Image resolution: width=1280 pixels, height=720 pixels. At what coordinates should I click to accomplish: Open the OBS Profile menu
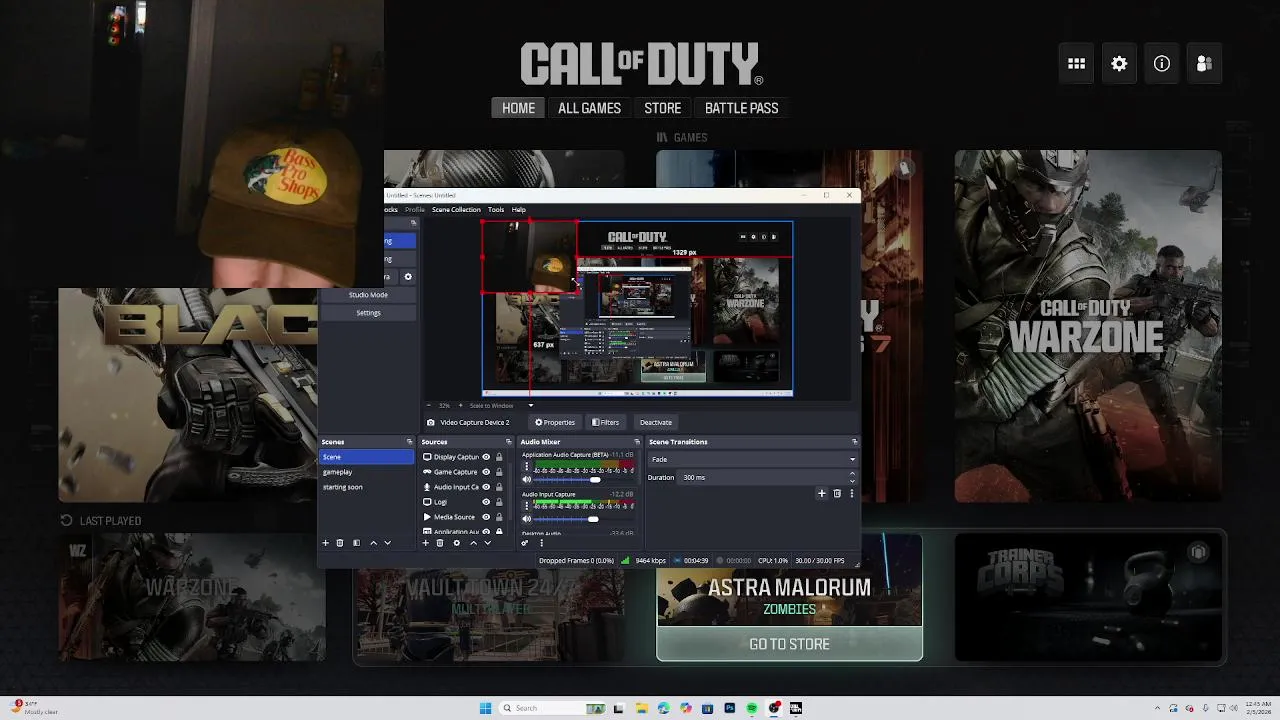[415, 210]
